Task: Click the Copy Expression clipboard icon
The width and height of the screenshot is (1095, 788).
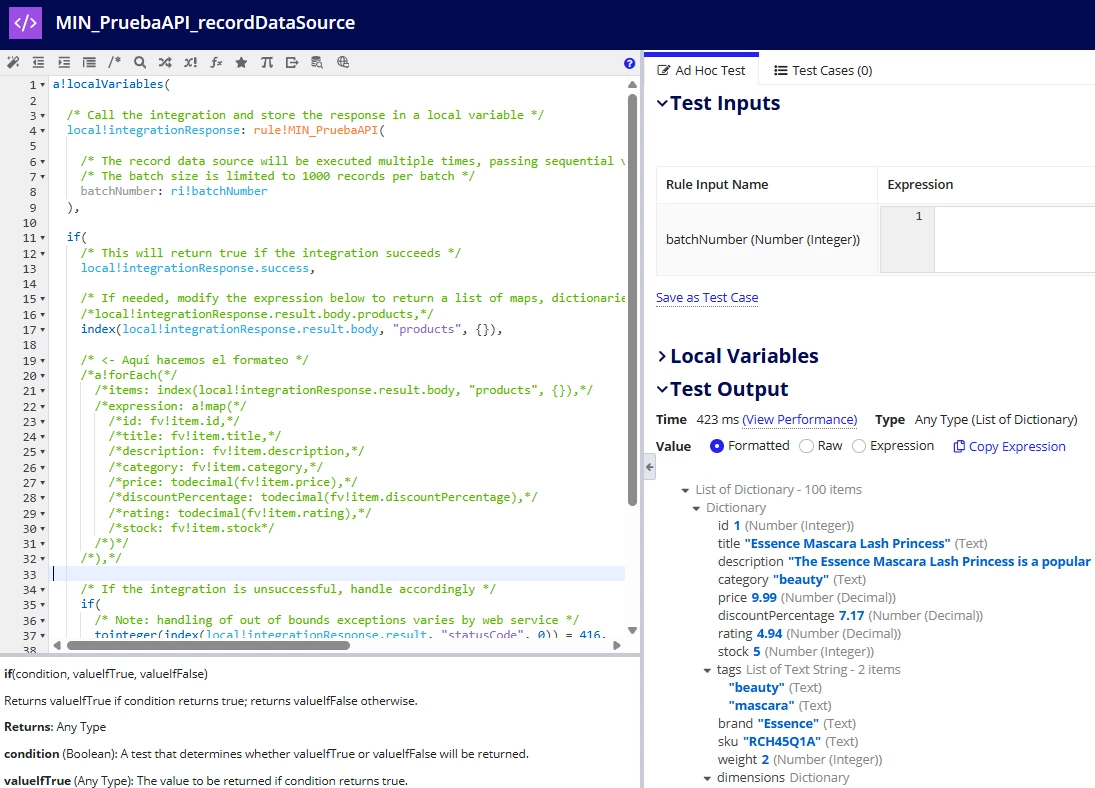Action: tap(959, 446)
